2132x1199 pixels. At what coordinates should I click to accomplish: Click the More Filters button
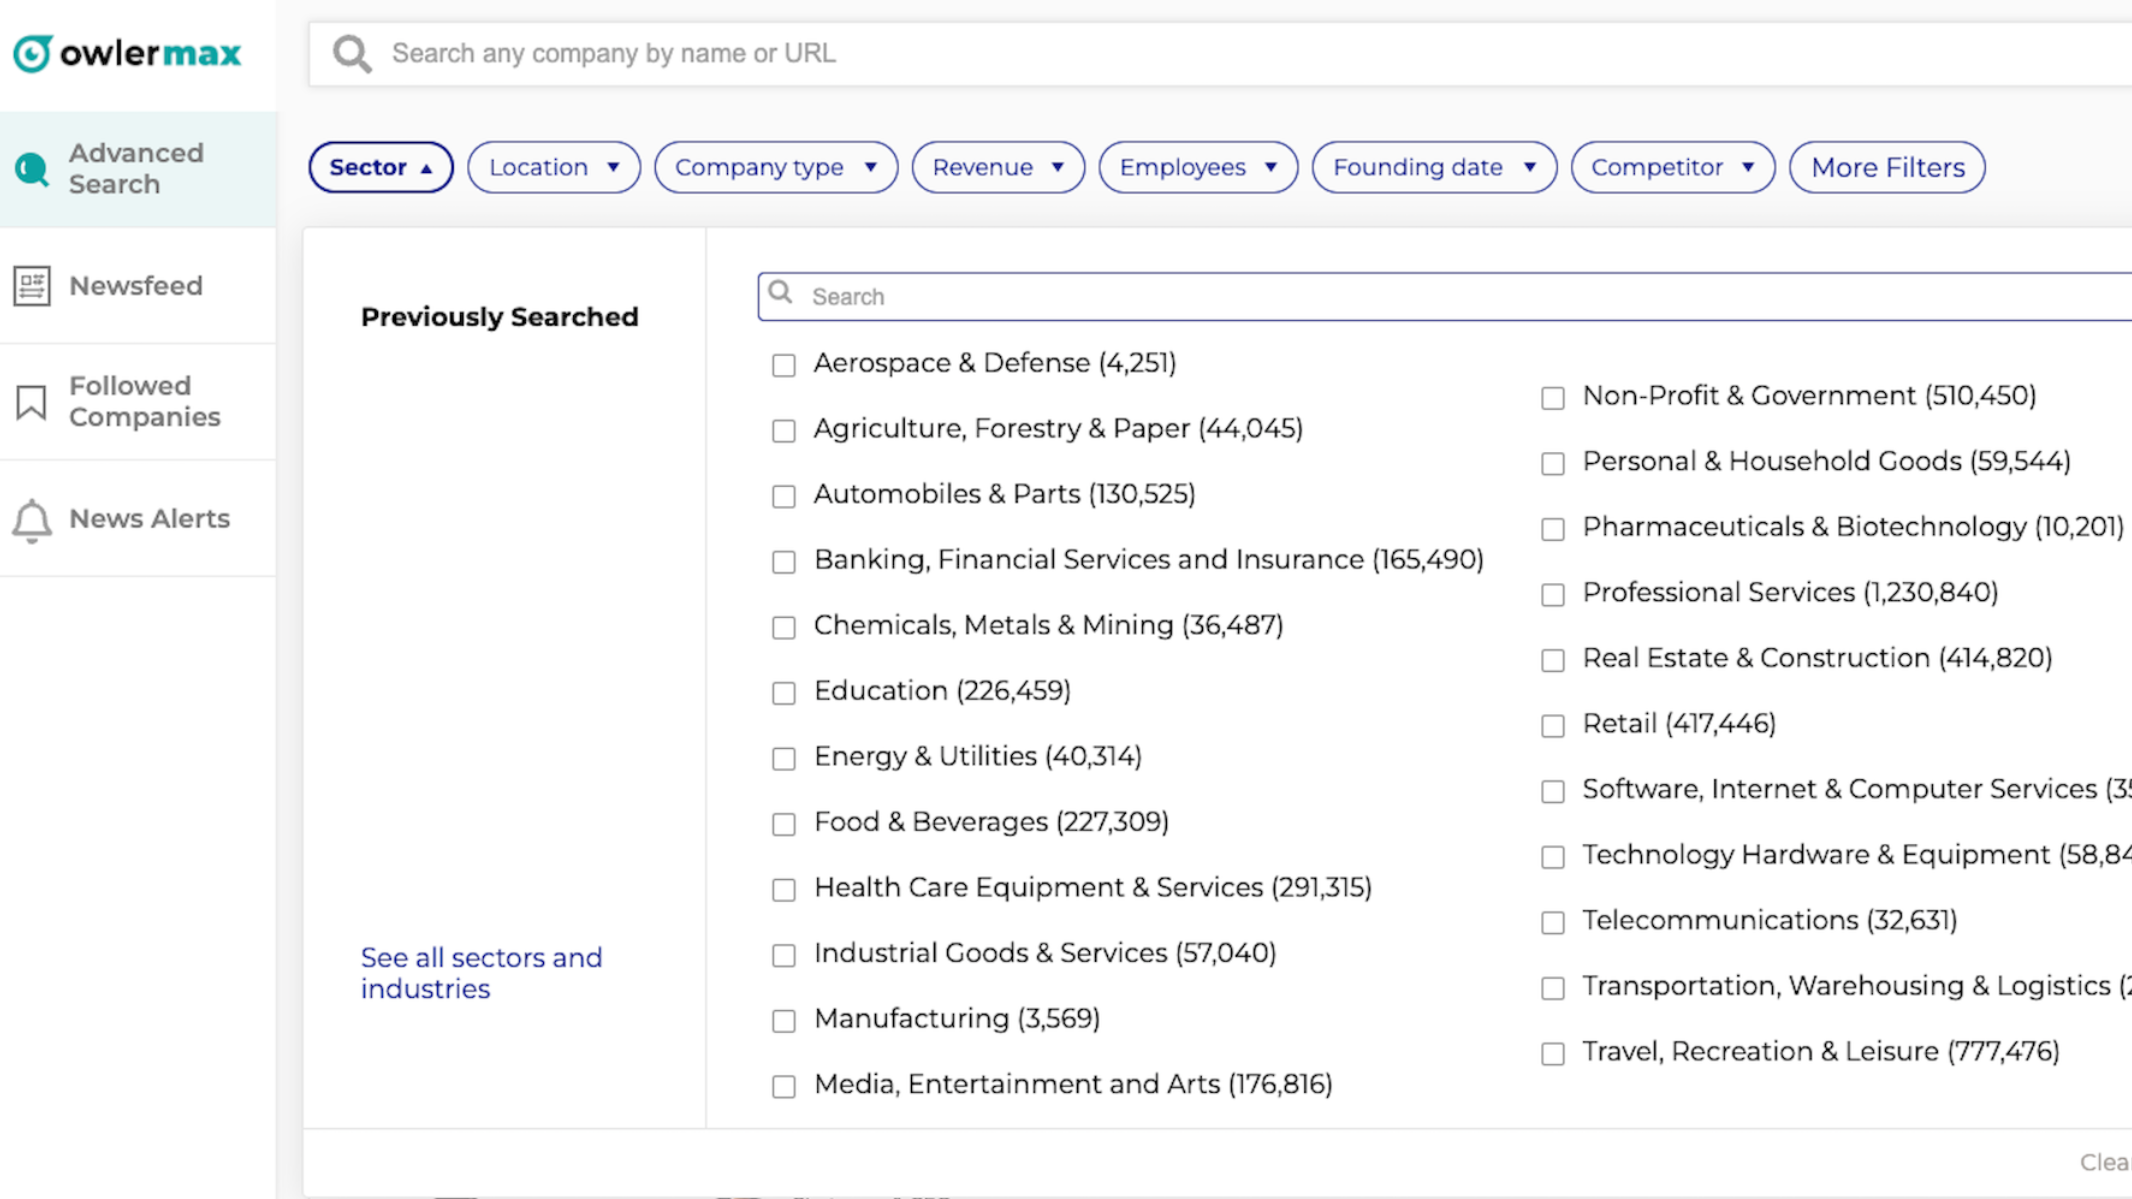pos(1887,167)
